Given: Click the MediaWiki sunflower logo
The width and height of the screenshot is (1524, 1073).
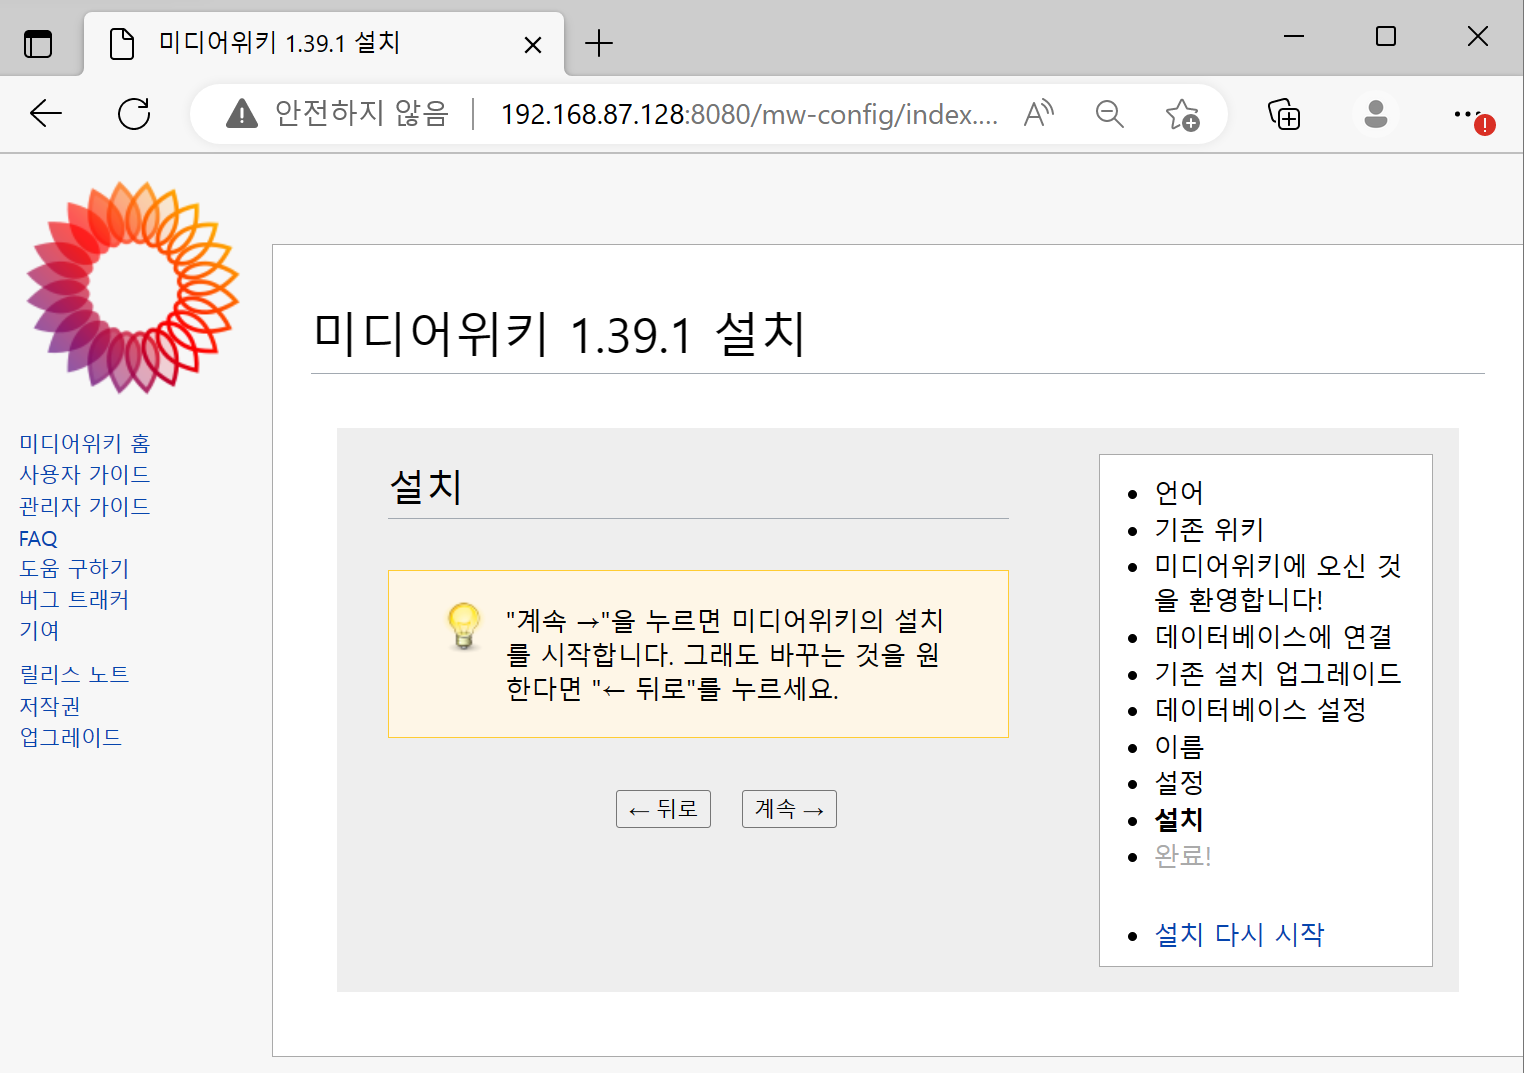Looking at the screenshot, I should pos(133,287).
